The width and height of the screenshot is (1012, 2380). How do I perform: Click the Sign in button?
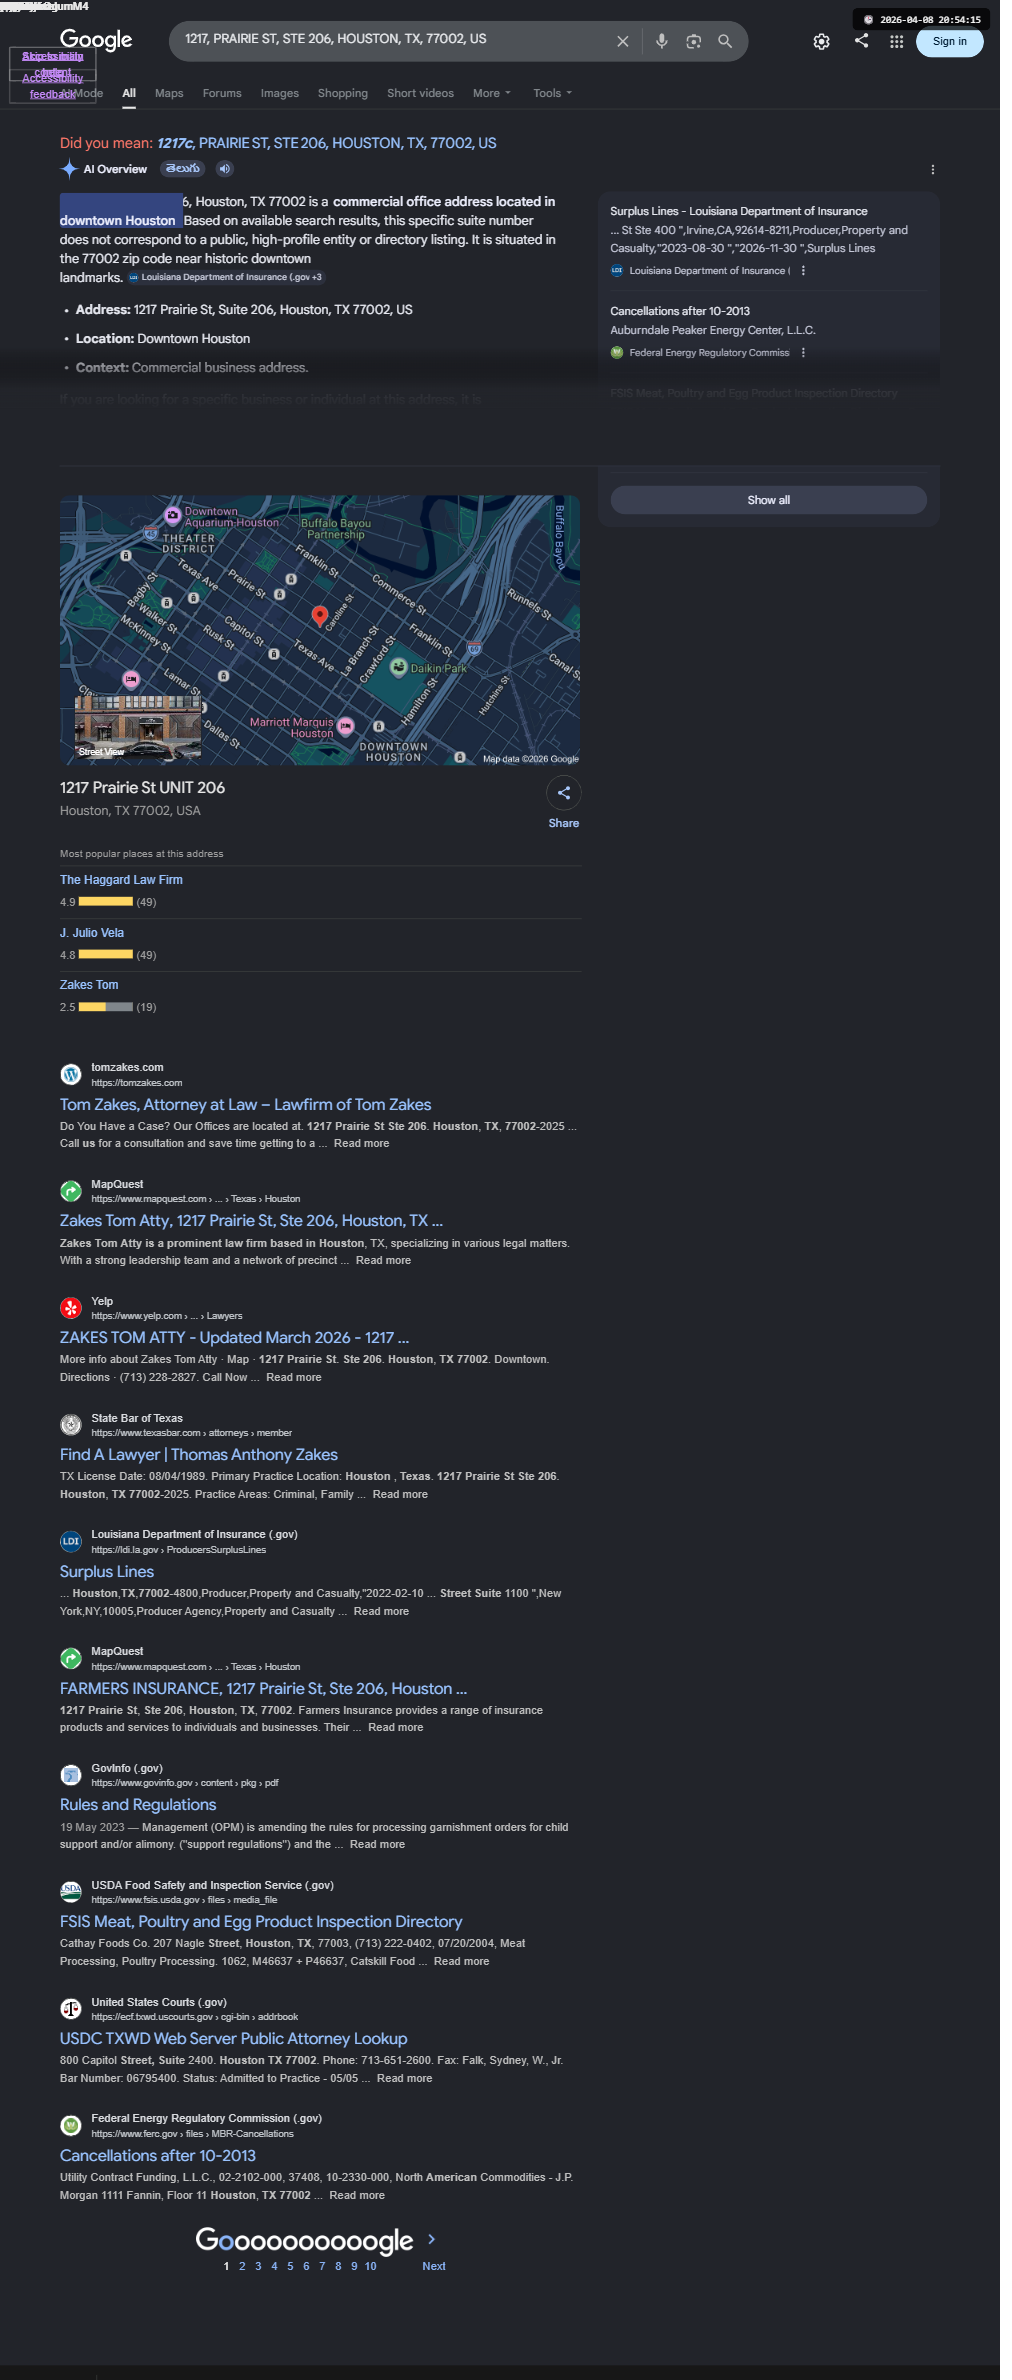(x=949, y=42)
